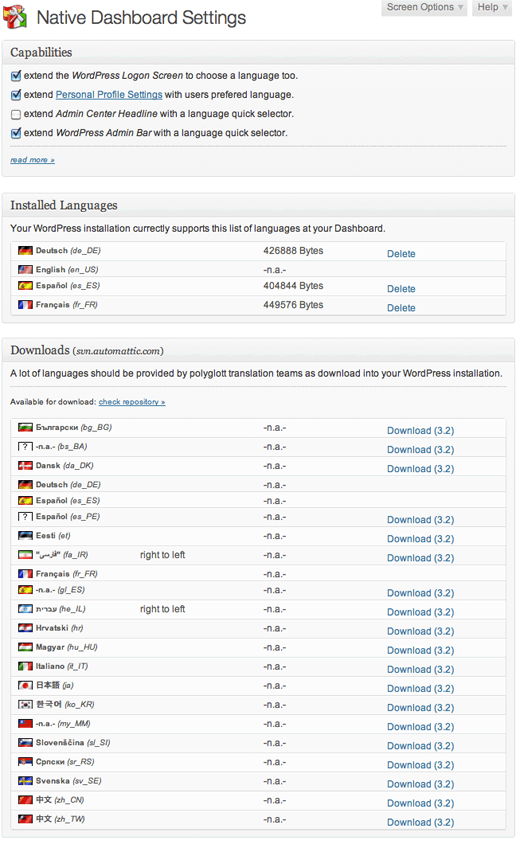
Task: Enable Admin Center Headline language selector
Action: (x=16, y=115)
